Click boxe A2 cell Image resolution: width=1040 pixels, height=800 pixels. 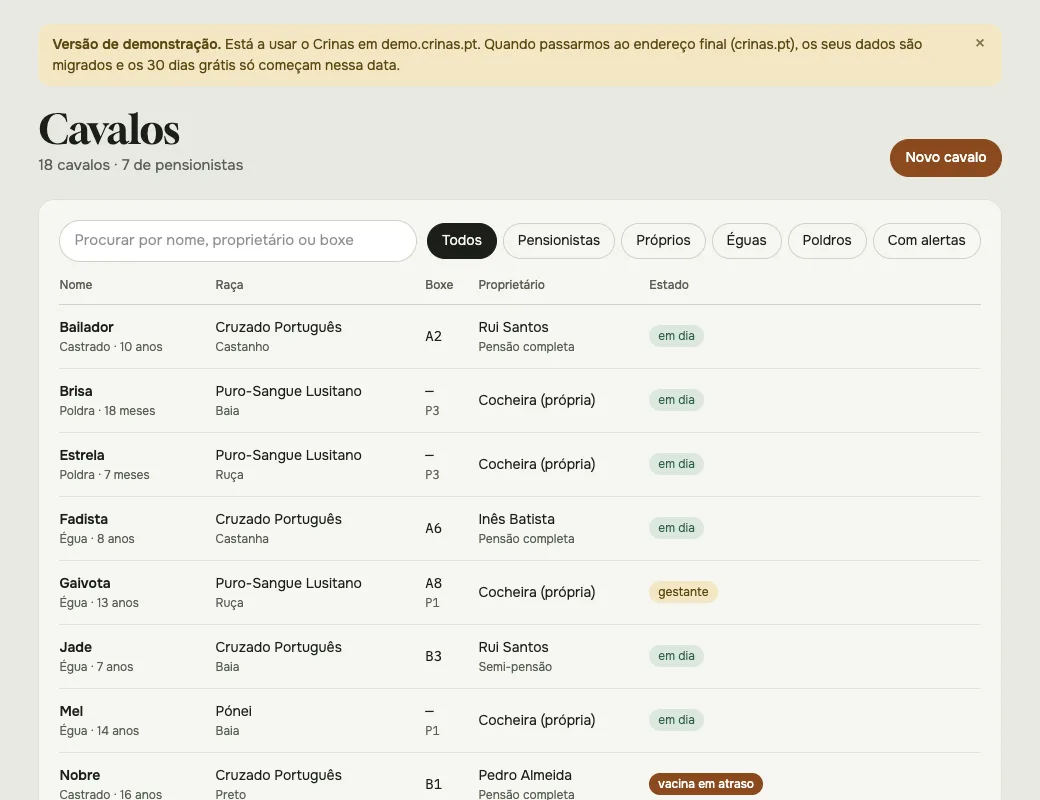point(433,336)
